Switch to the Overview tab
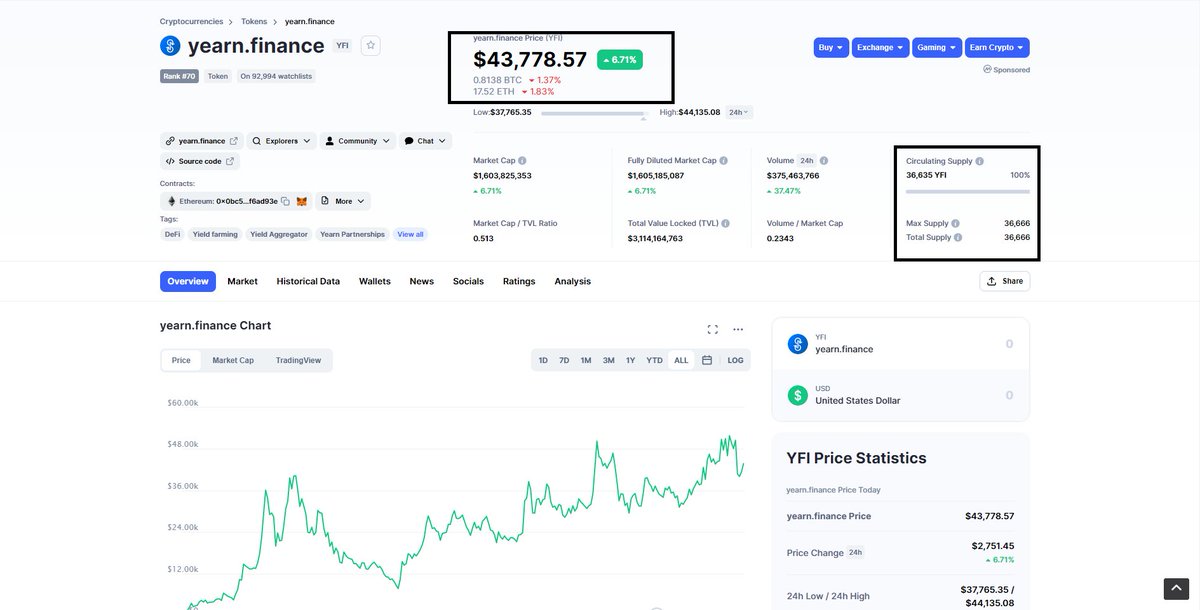Screen dimensions: 1200x610 point(188,281)
